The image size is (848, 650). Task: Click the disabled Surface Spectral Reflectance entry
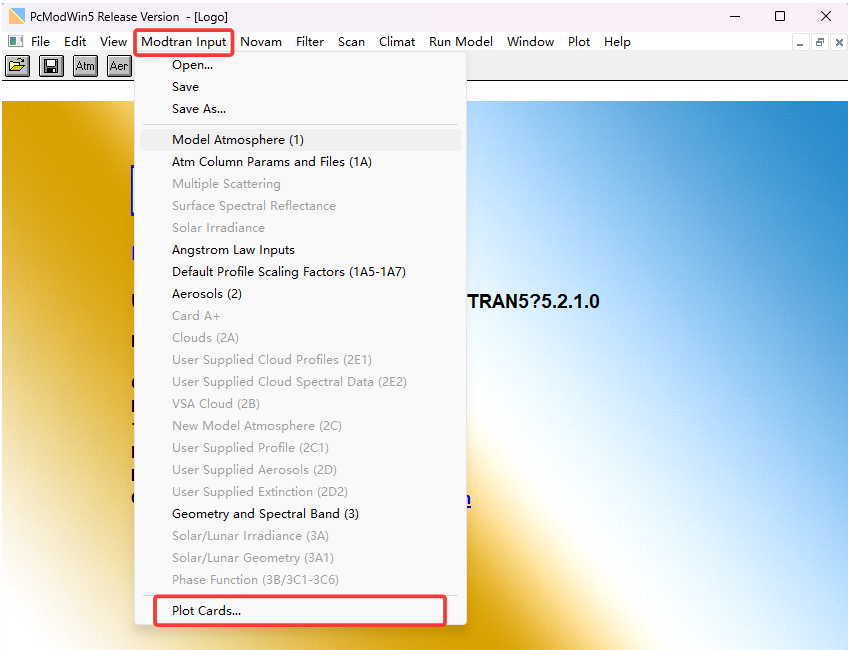click(300, 205)
